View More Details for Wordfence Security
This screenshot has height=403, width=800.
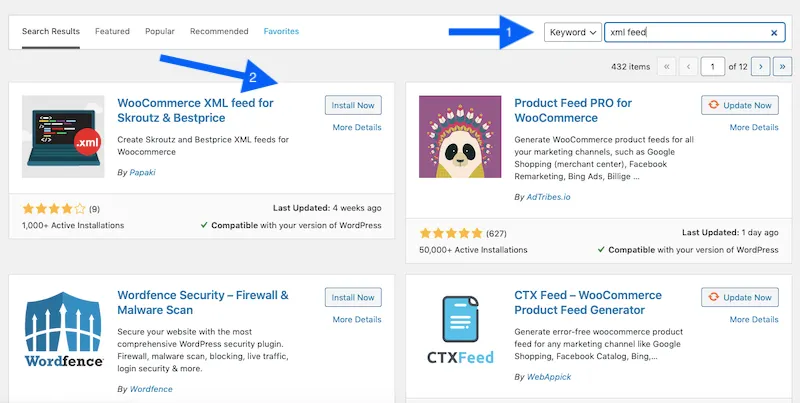point(357,319)
